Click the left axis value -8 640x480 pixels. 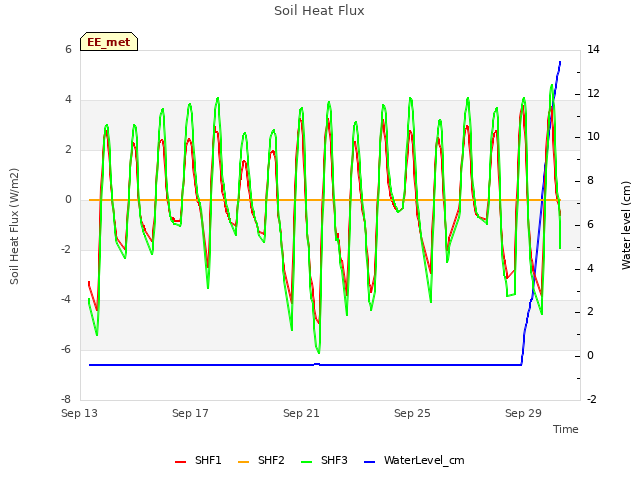[66, 399]
